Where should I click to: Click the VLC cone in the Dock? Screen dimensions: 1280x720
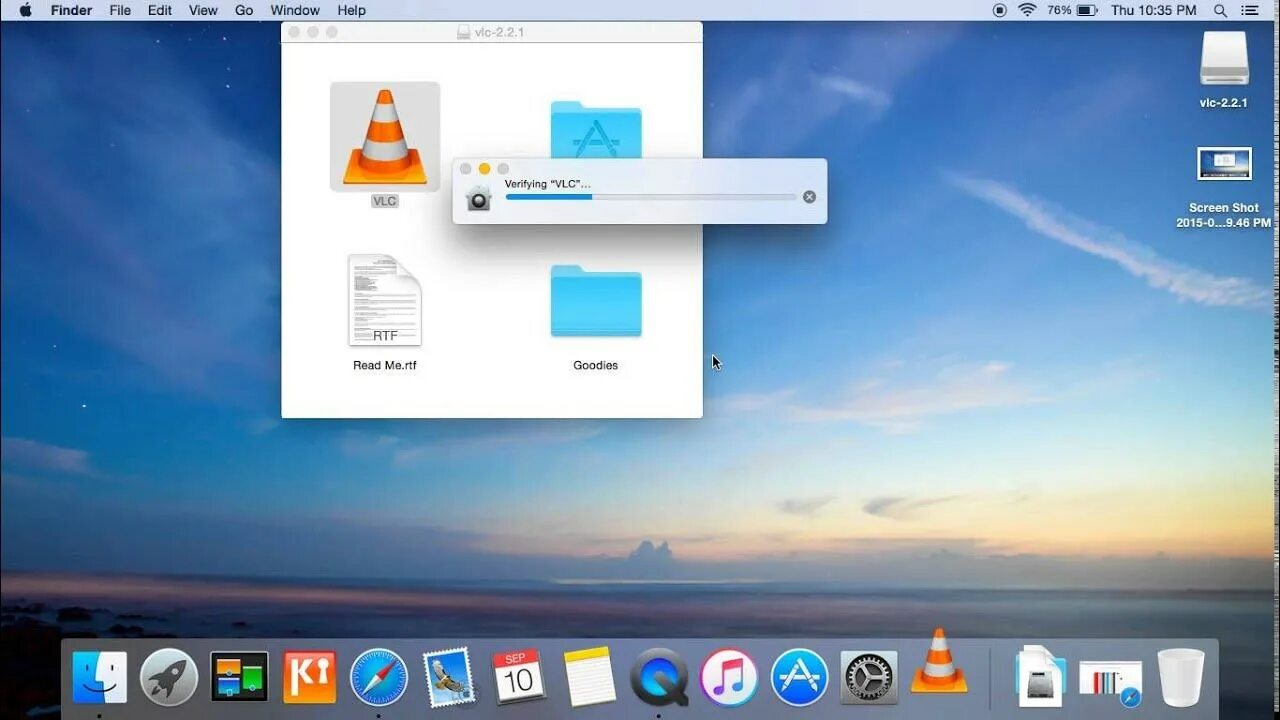pos(939,661)
